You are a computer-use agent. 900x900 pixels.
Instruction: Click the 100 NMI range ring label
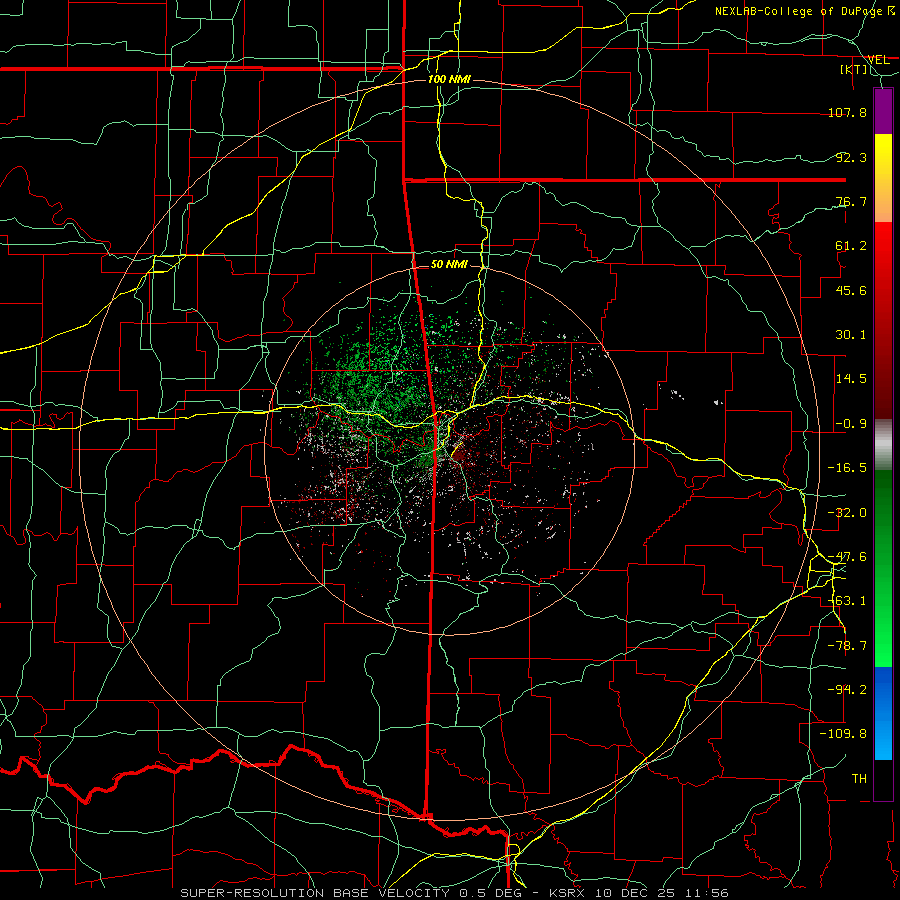click(x=449, y=79)
